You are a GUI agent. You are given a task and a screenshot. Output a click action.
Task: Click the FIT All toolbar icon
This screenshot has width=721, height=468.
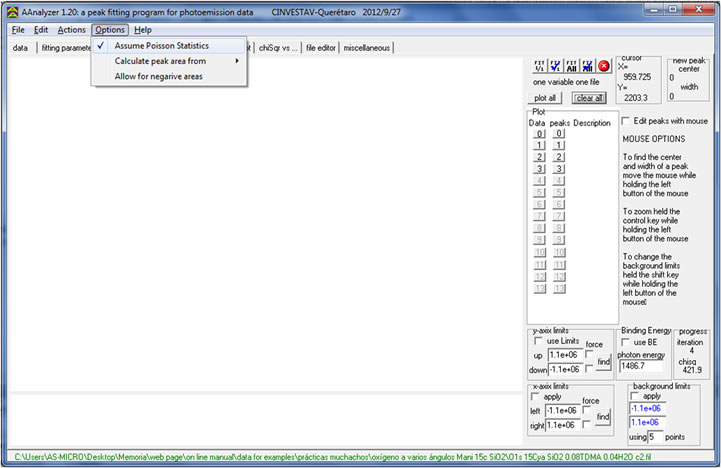[x=571, y=65]
